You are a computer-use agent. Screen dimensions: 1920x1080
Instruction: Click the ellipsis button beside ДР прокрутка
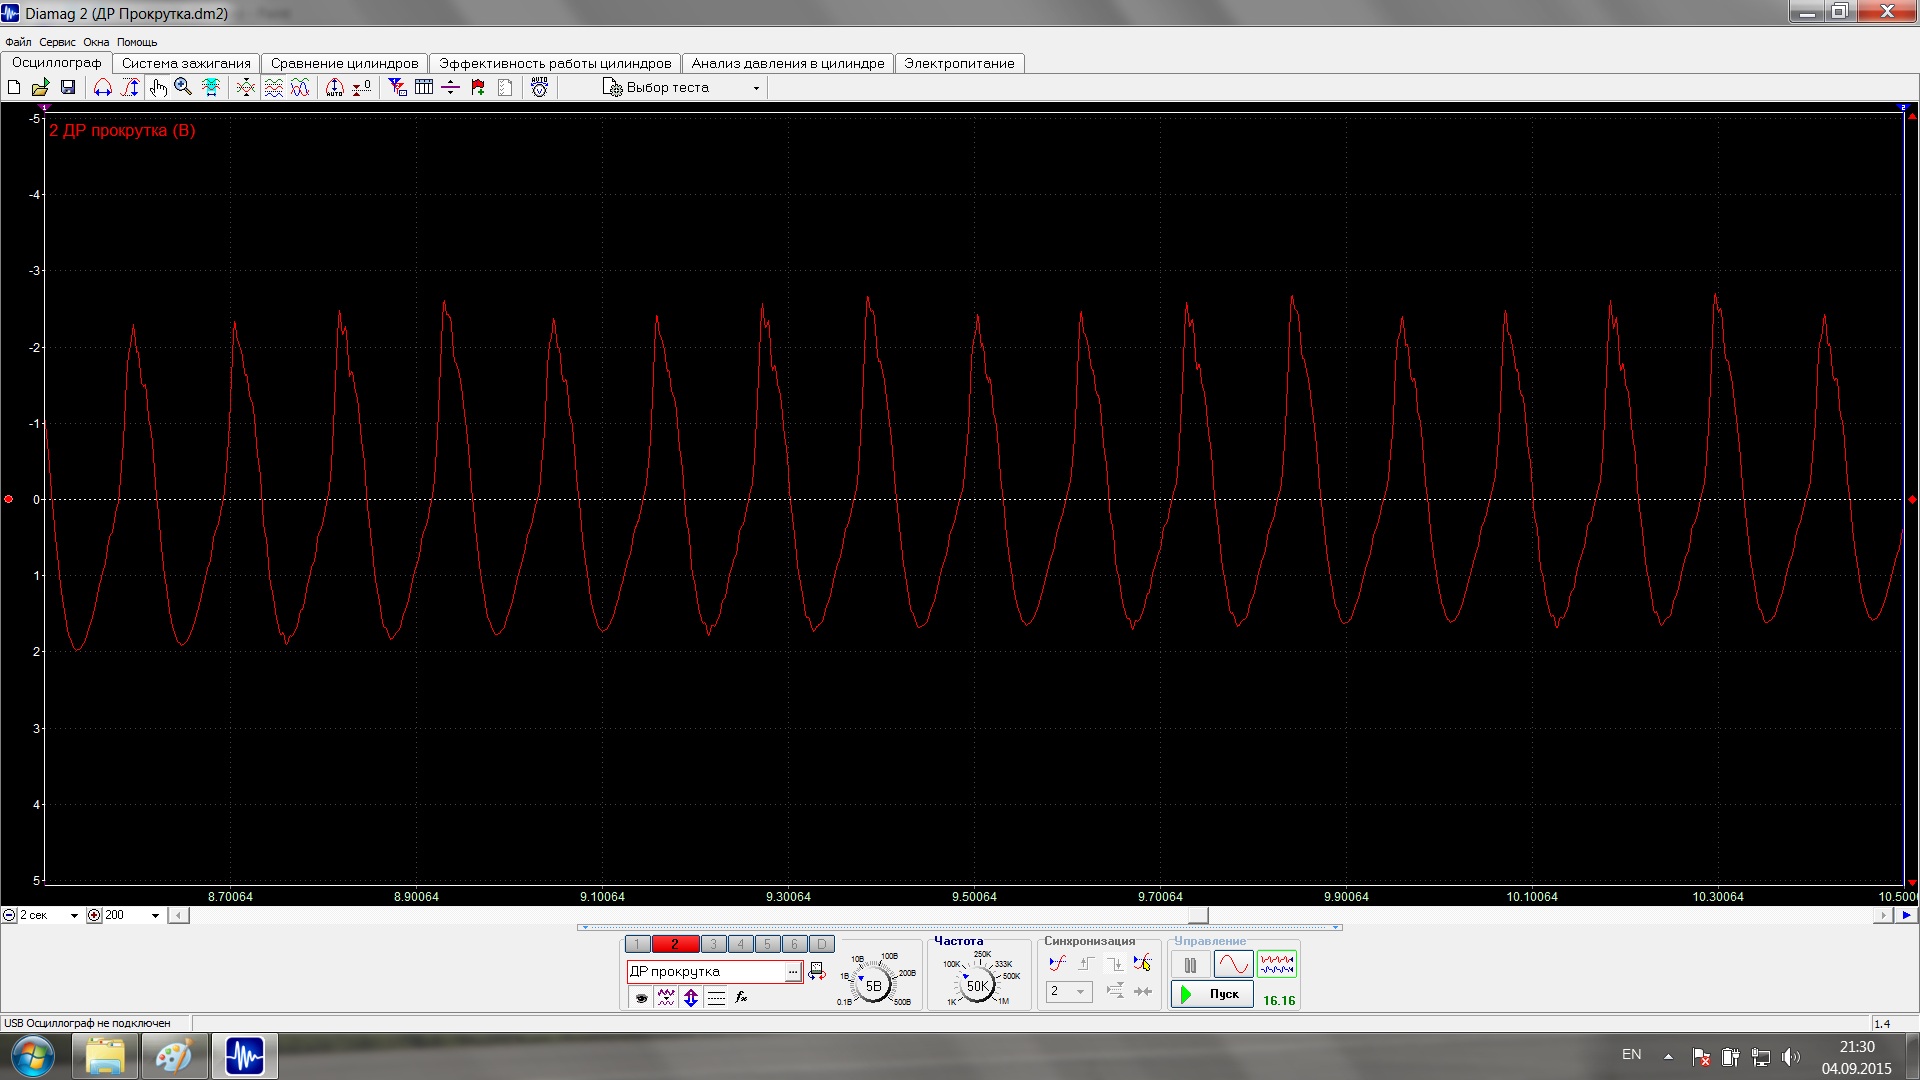point(793,972)
